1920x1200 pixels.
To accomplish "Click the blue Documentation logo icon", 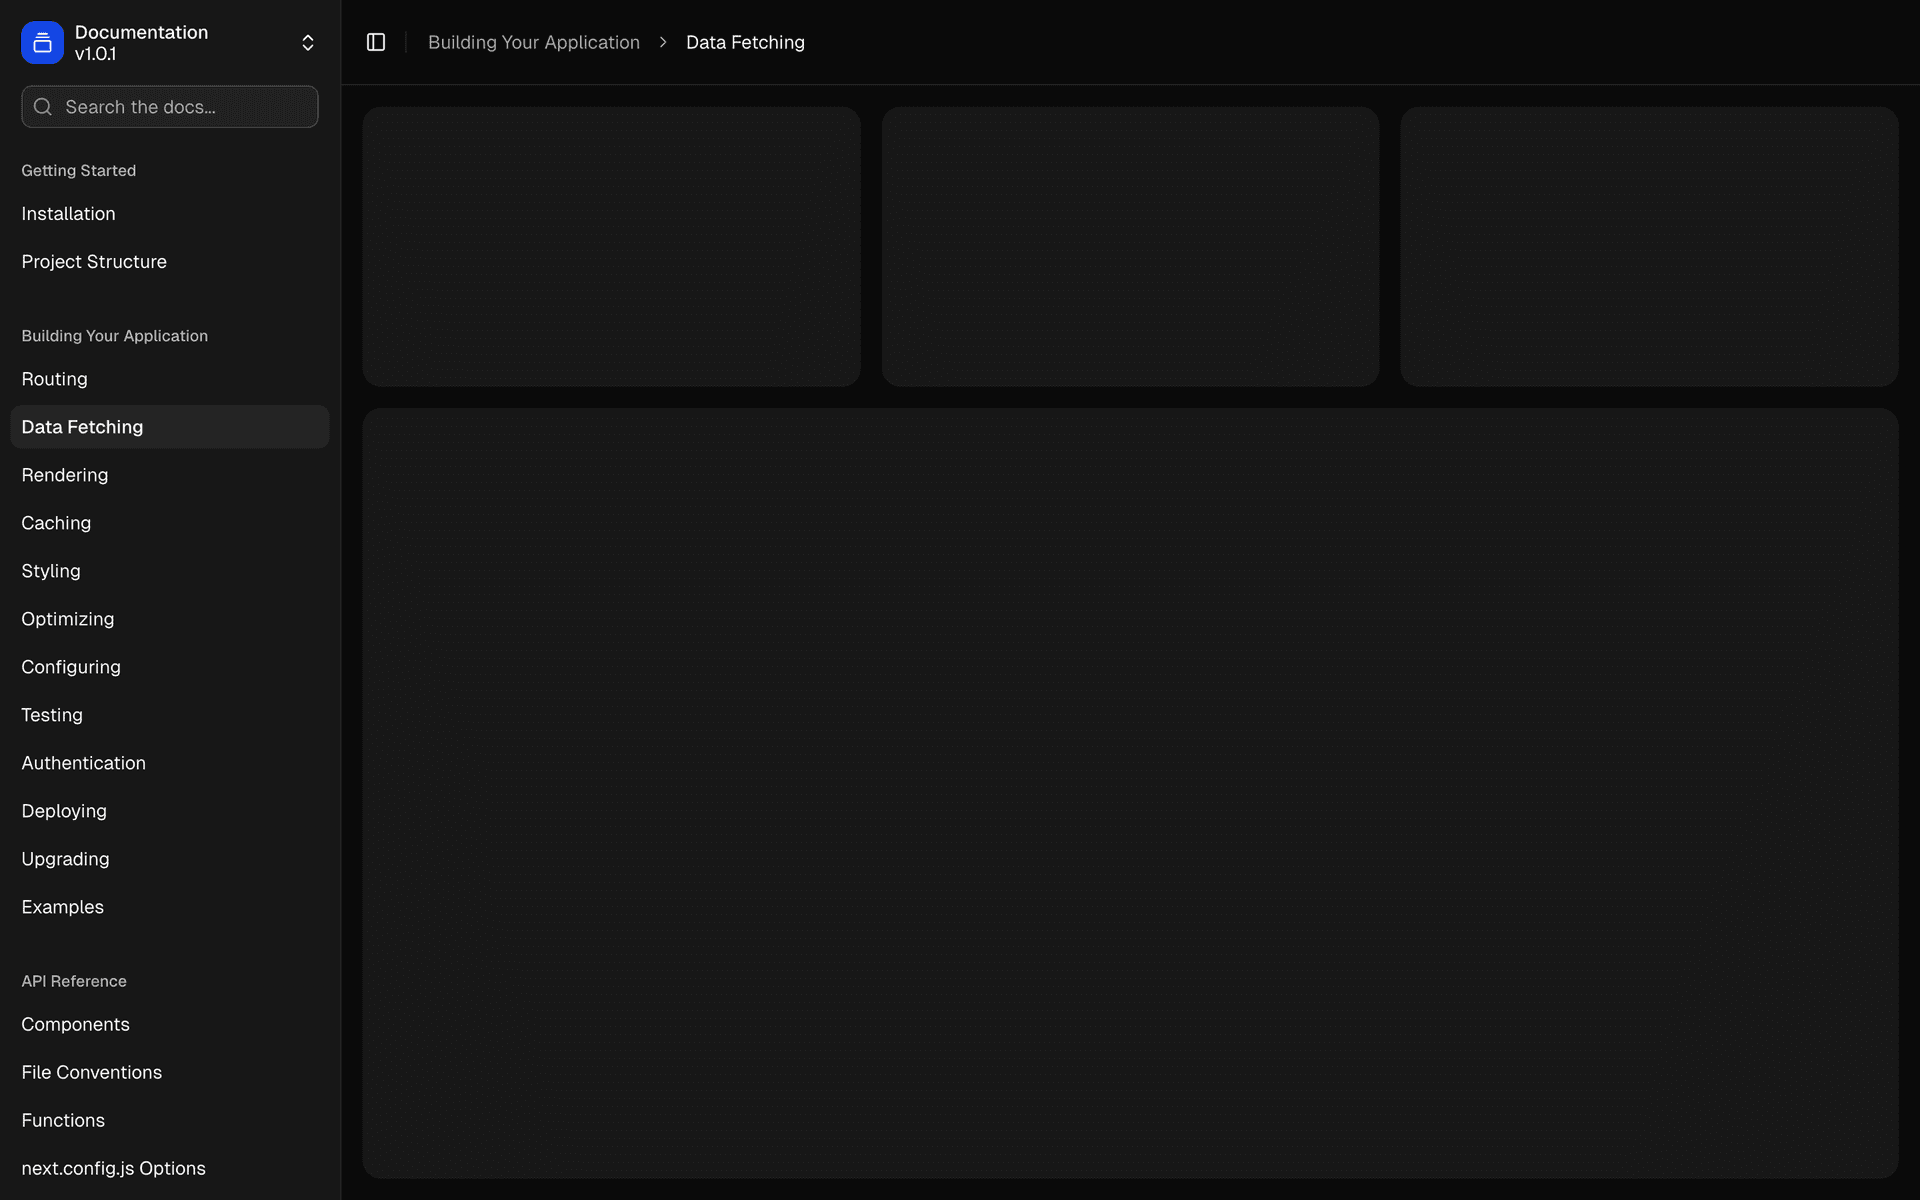I will [41, 42].
